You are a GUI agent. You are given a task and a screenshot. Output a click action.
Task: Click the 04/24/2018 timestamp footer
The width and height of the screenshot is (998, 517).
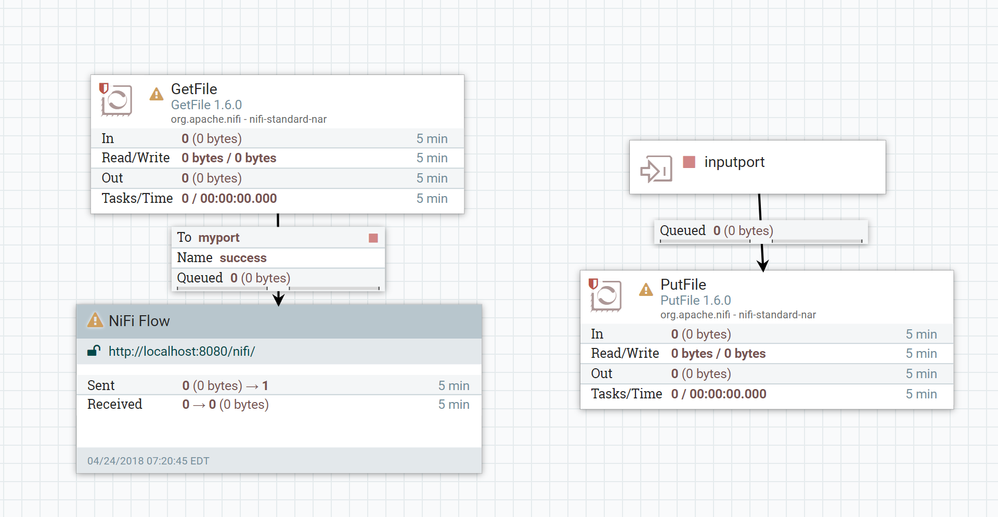pos(148,461)
